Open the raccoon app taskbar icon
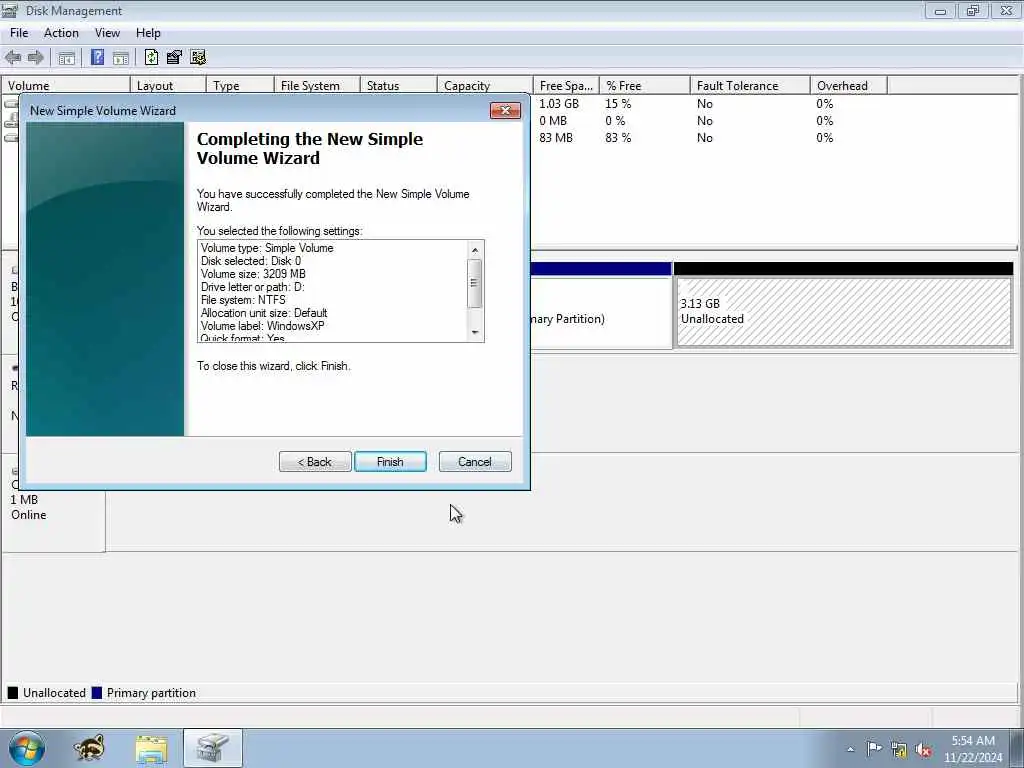Image resolution: width=1024 pixels, height=768 pixels. point(89,748)
